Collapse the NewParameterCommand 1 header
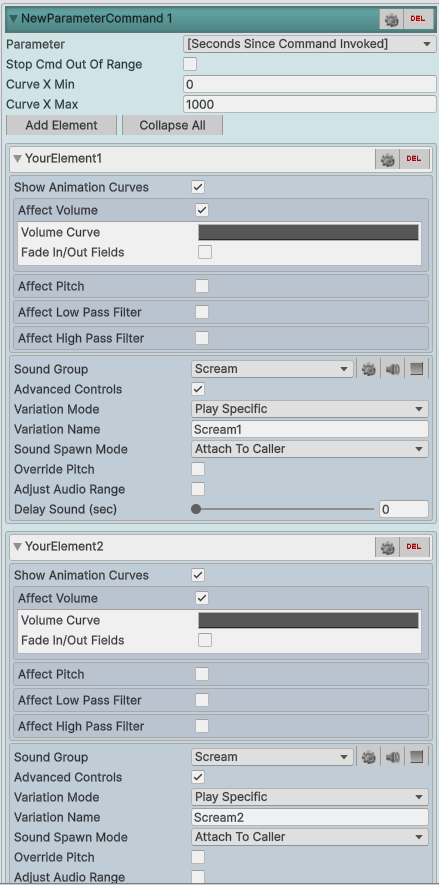The height and width of the screenshot is (885, 439). (x=14, y=19)
